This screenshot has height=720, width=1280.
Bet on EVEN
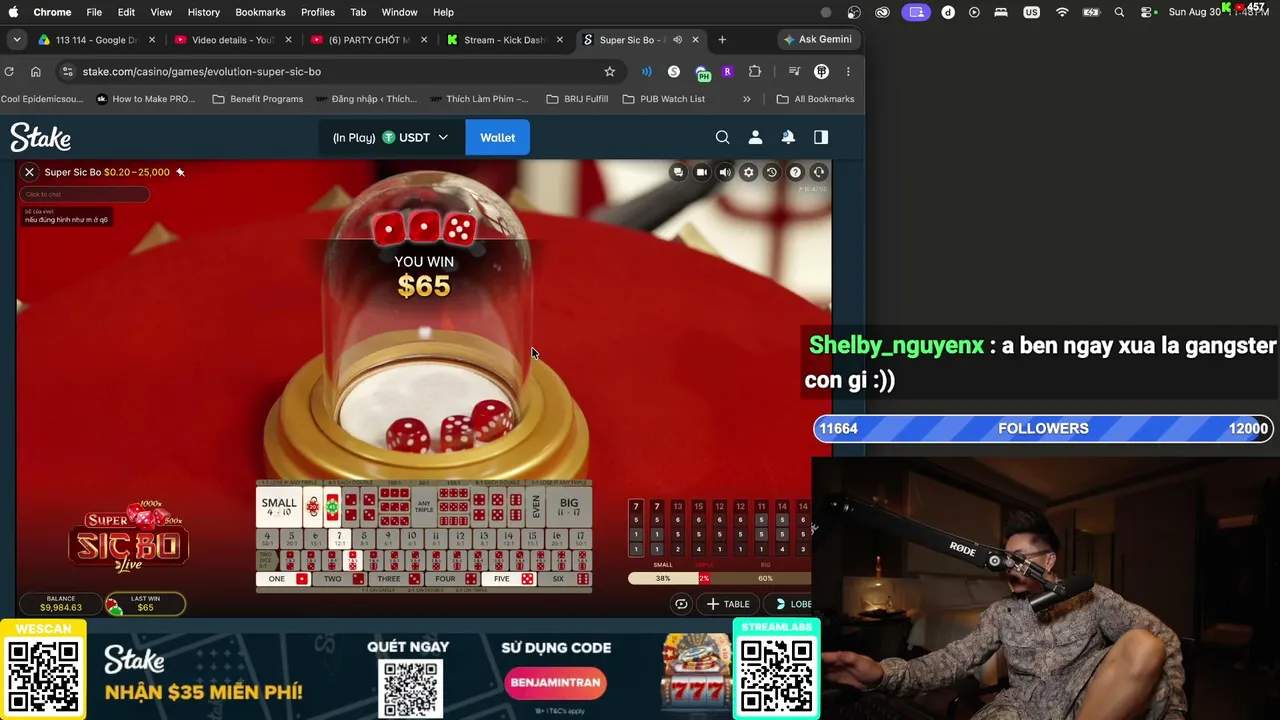(536, 507)
